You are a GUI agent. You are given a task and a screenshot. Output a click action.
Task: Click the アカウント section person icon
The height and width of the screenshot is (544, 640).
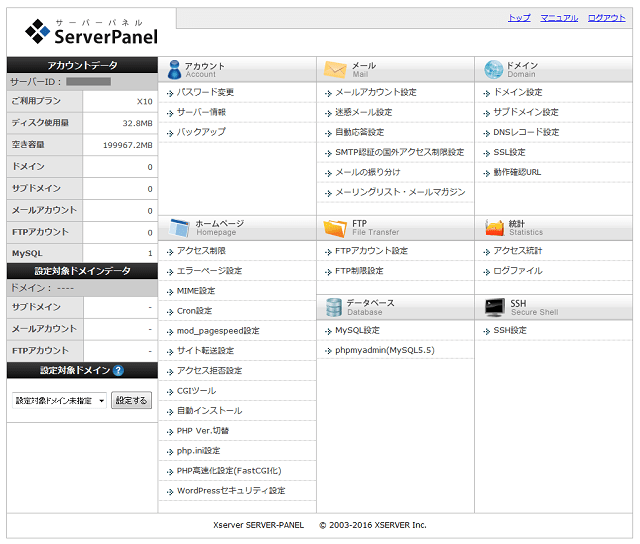click(x=174, y=69)
